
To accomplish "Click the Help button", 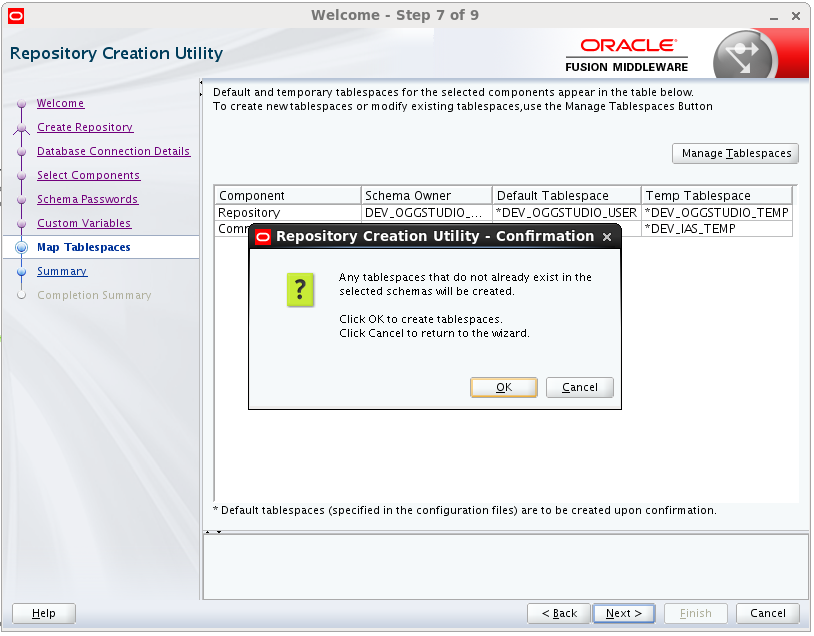I will point(44,613).
